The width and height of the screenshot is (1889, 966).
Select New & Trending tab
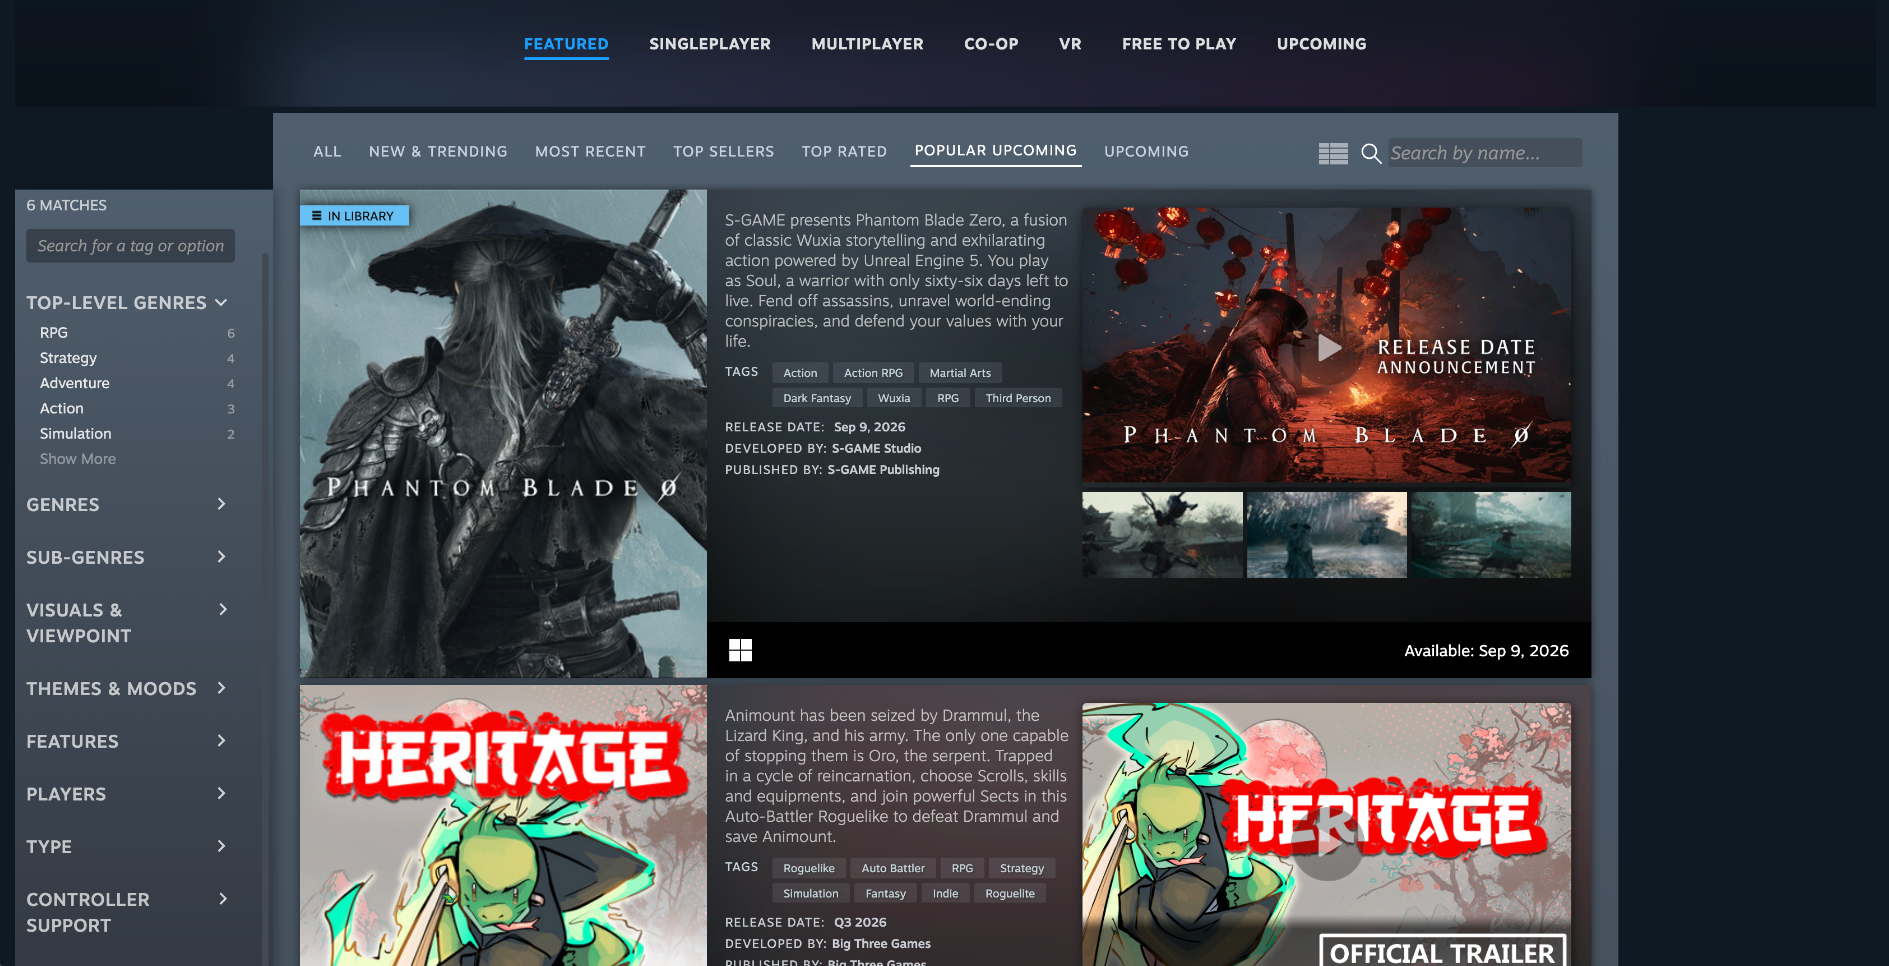pos(438,152)
